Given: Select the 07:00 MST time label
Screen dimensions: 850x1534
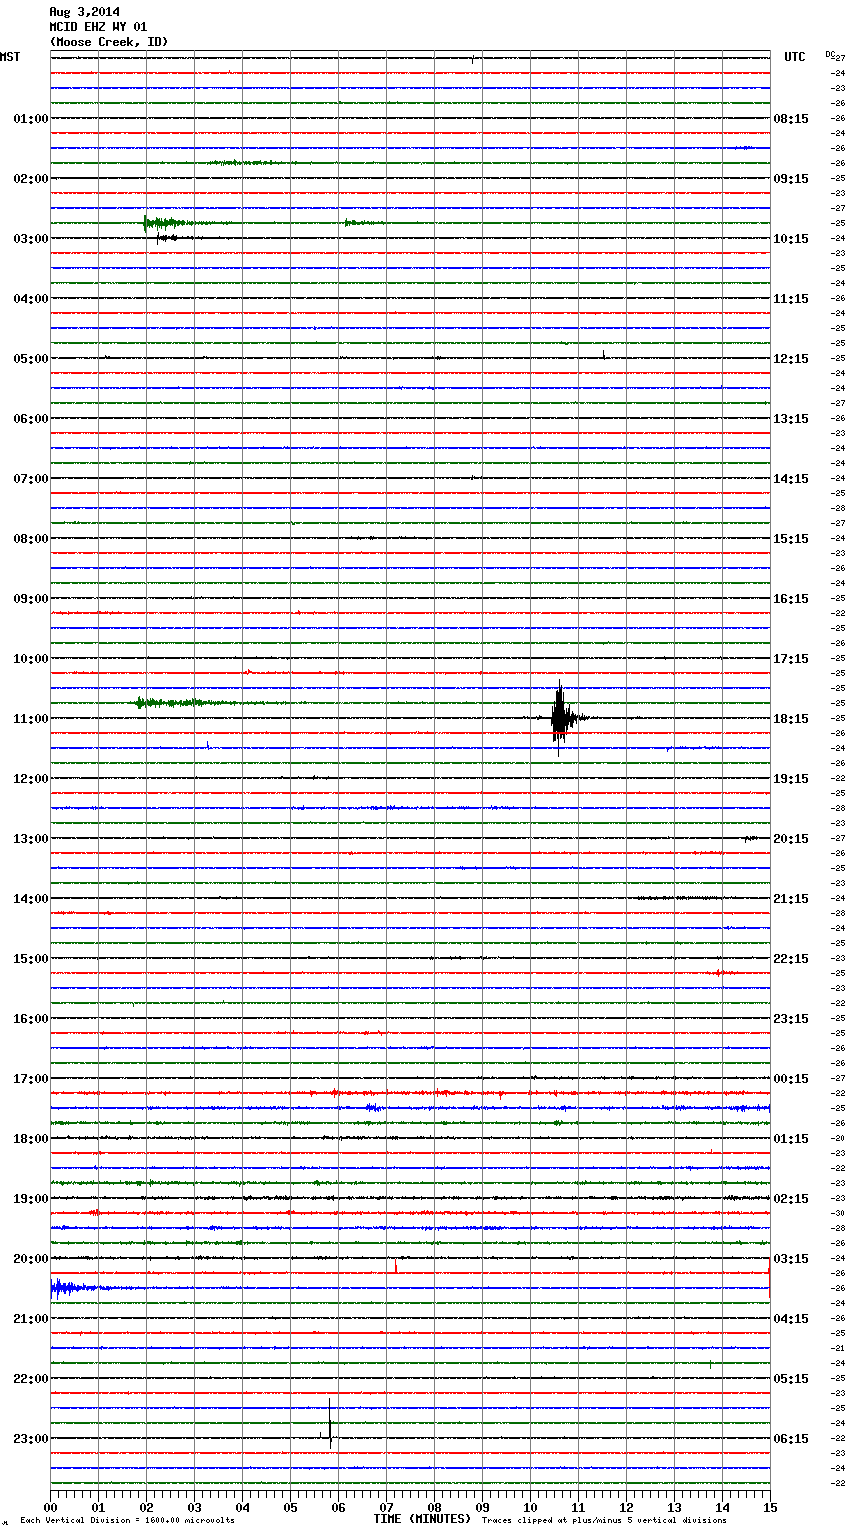Looking at the screenshot, I should coord(31,479).
